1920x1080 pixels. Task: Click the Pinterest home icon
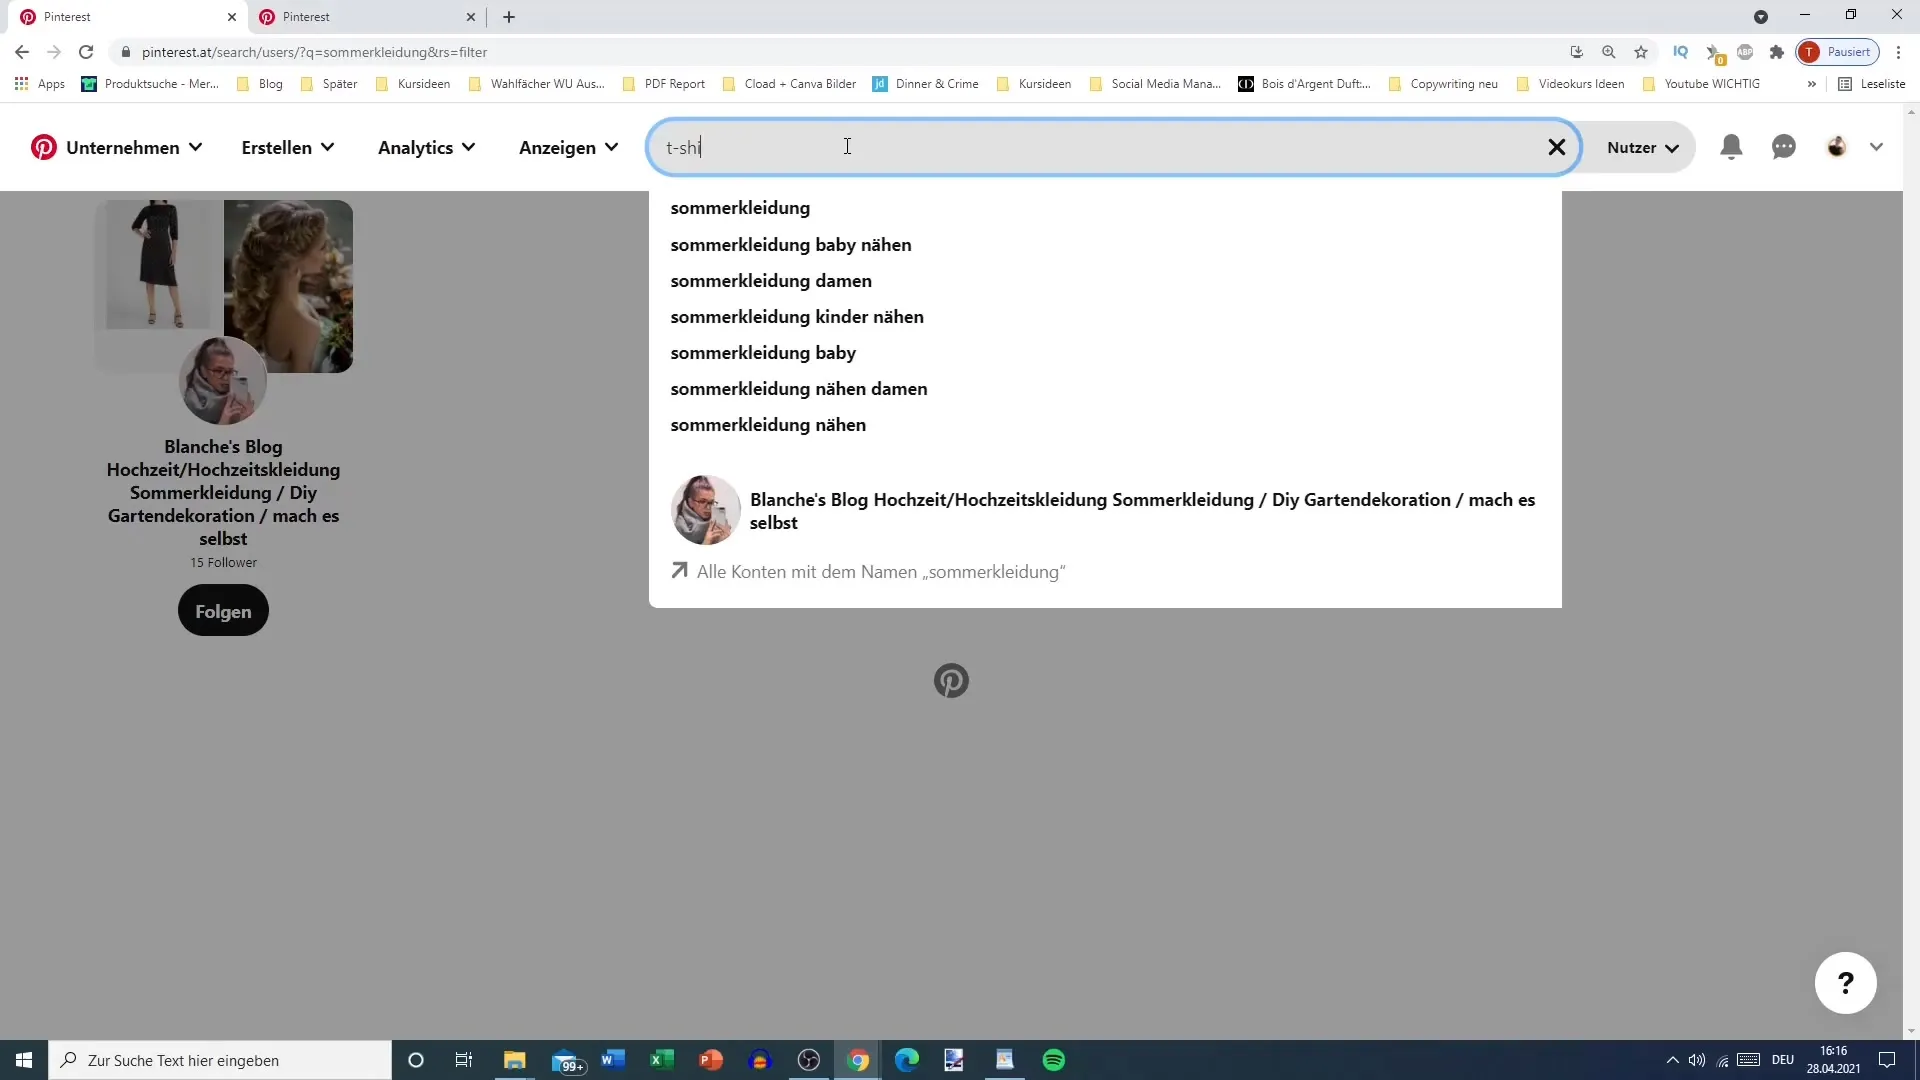[x=44, y=146]
